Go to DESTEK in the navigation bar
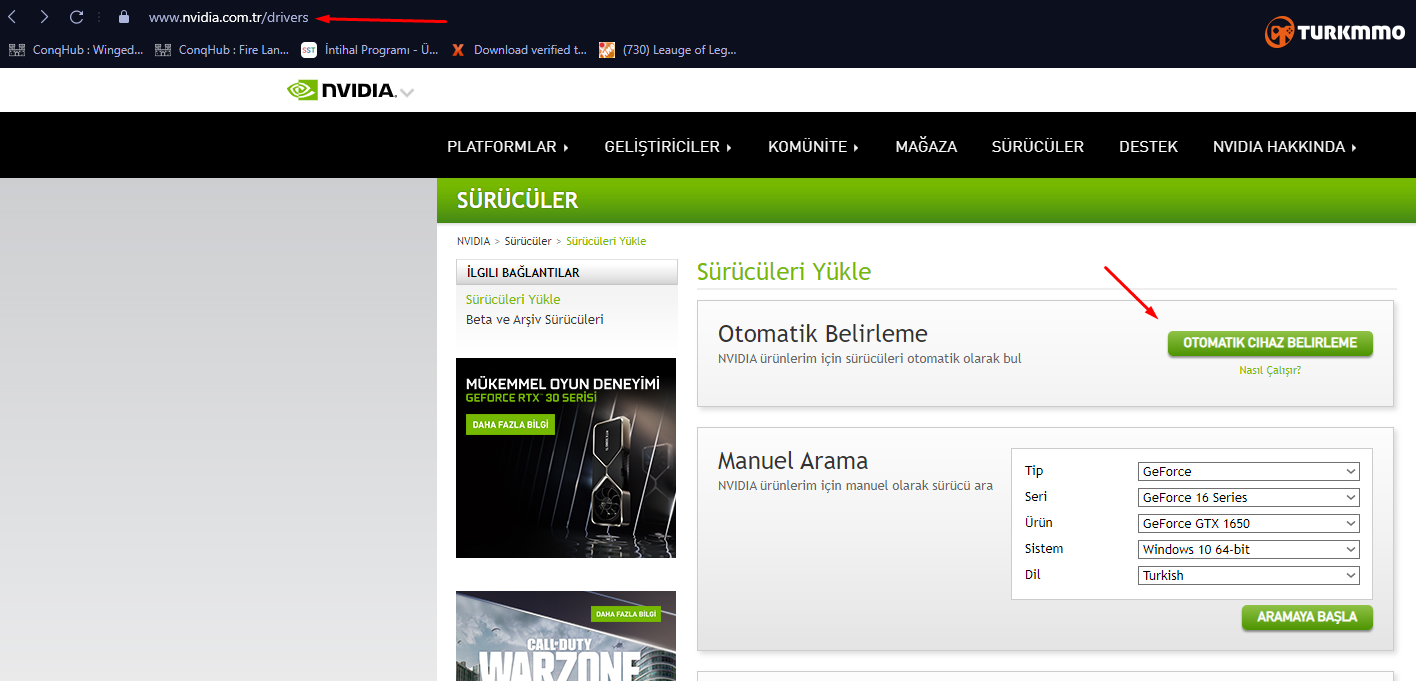Image resolution: width=1416 pixels, height=681 pixels. tap(1148, 147)
